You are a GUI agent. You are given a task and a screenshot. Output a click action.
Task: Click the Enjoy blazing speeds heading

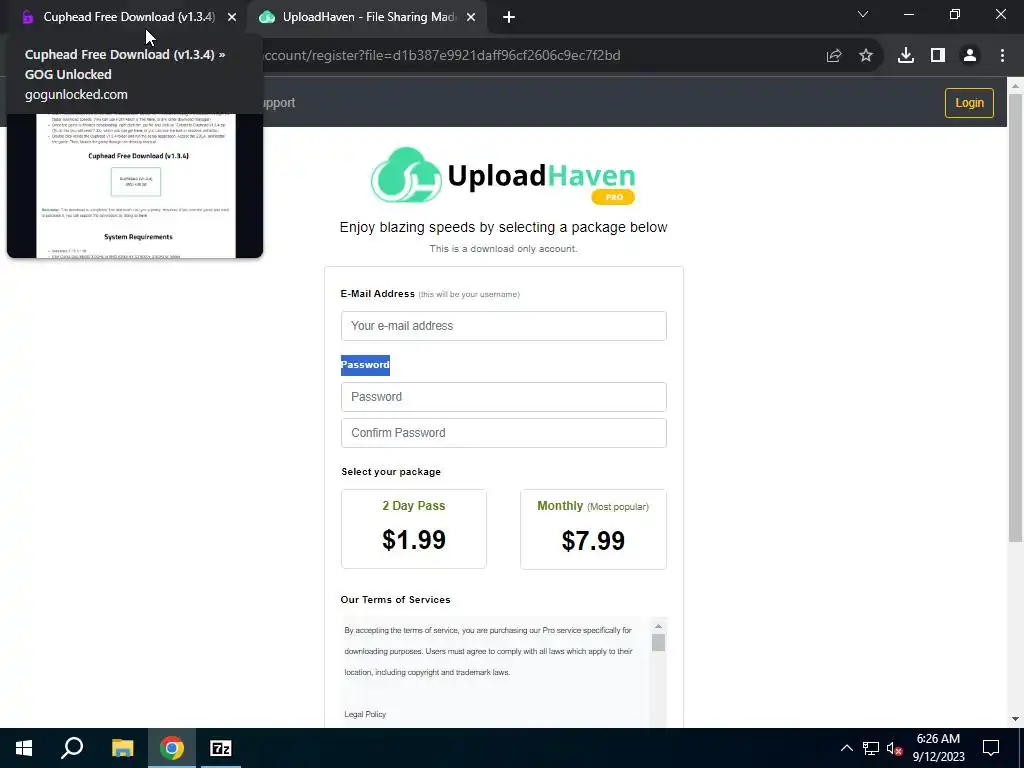point(504,227)
